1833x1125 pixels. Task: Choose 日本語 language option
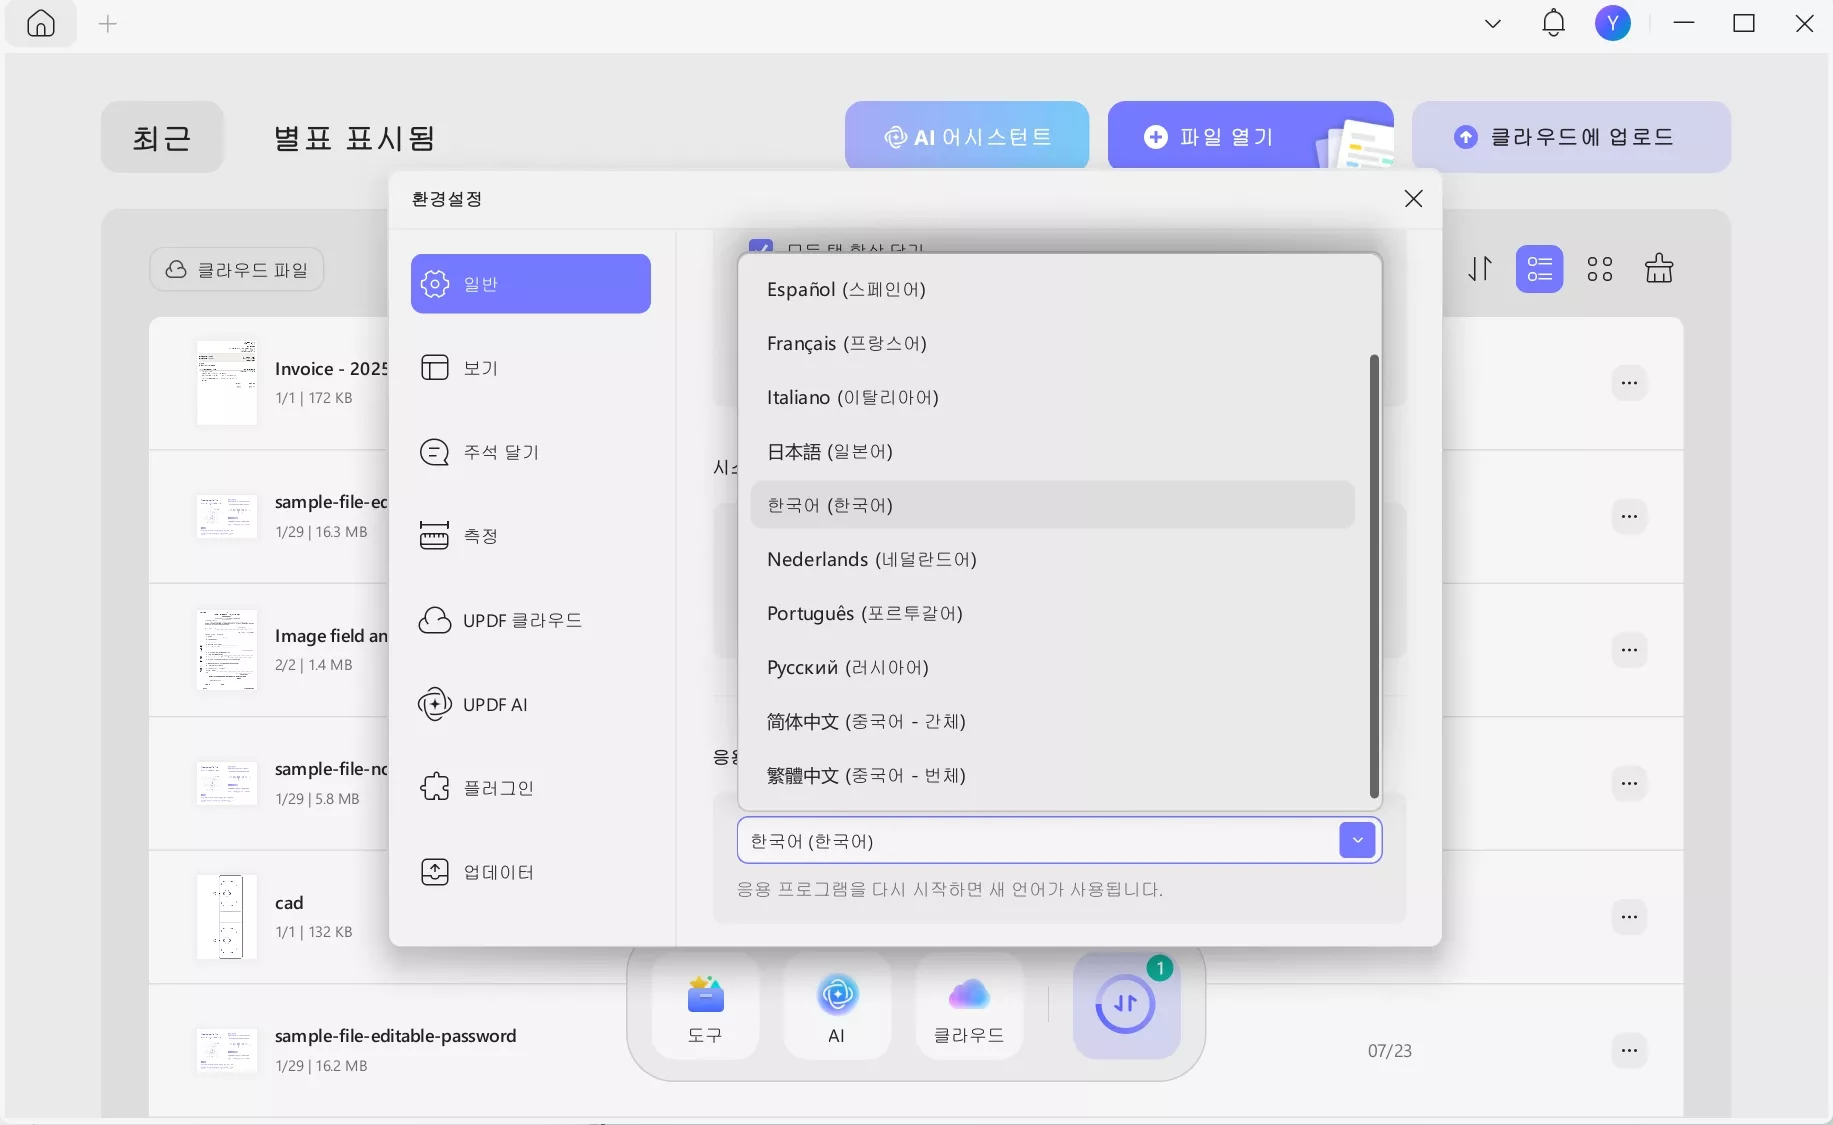point(1052,451)
